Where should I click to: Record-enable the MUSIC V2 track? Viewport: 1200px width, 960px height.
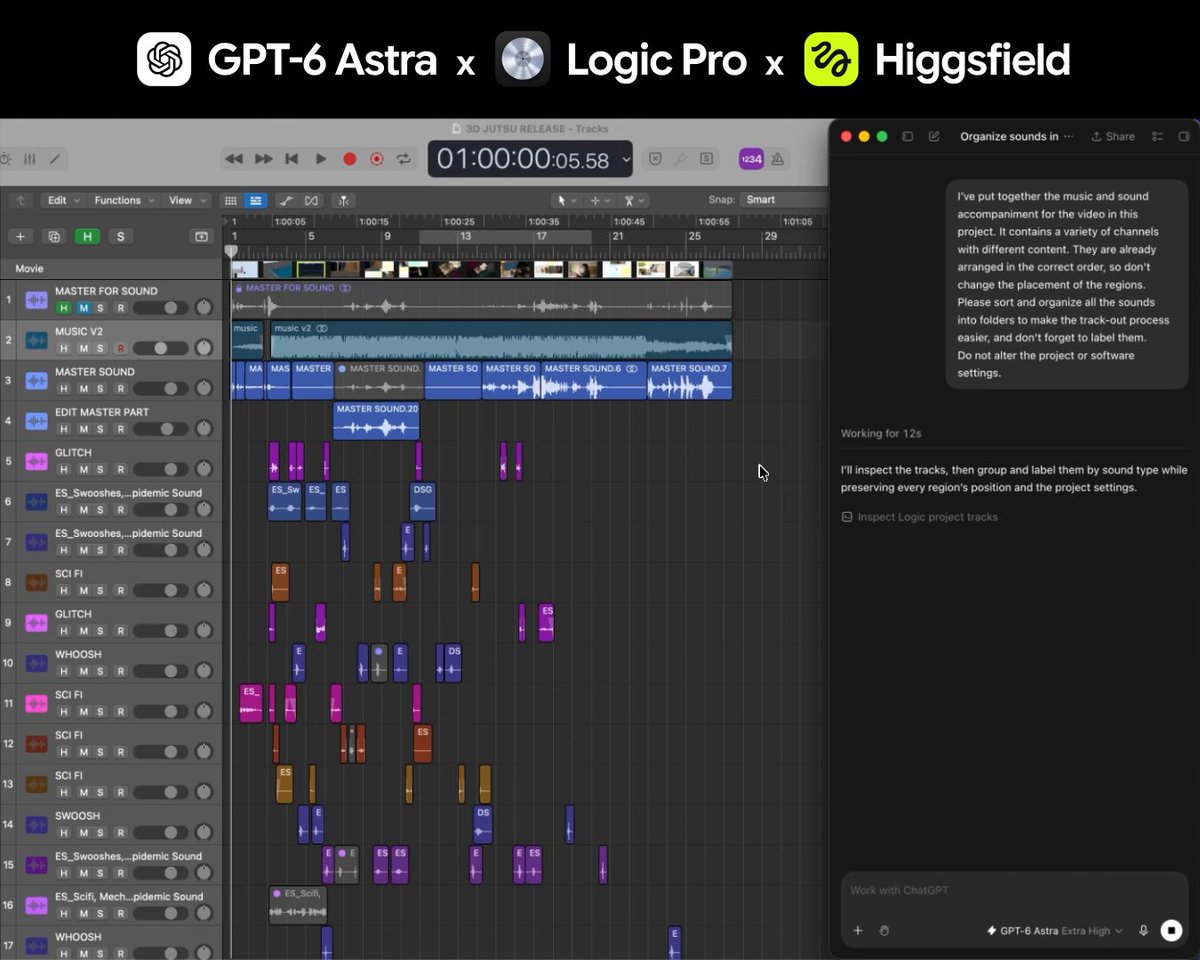click(x=121, y=348)
